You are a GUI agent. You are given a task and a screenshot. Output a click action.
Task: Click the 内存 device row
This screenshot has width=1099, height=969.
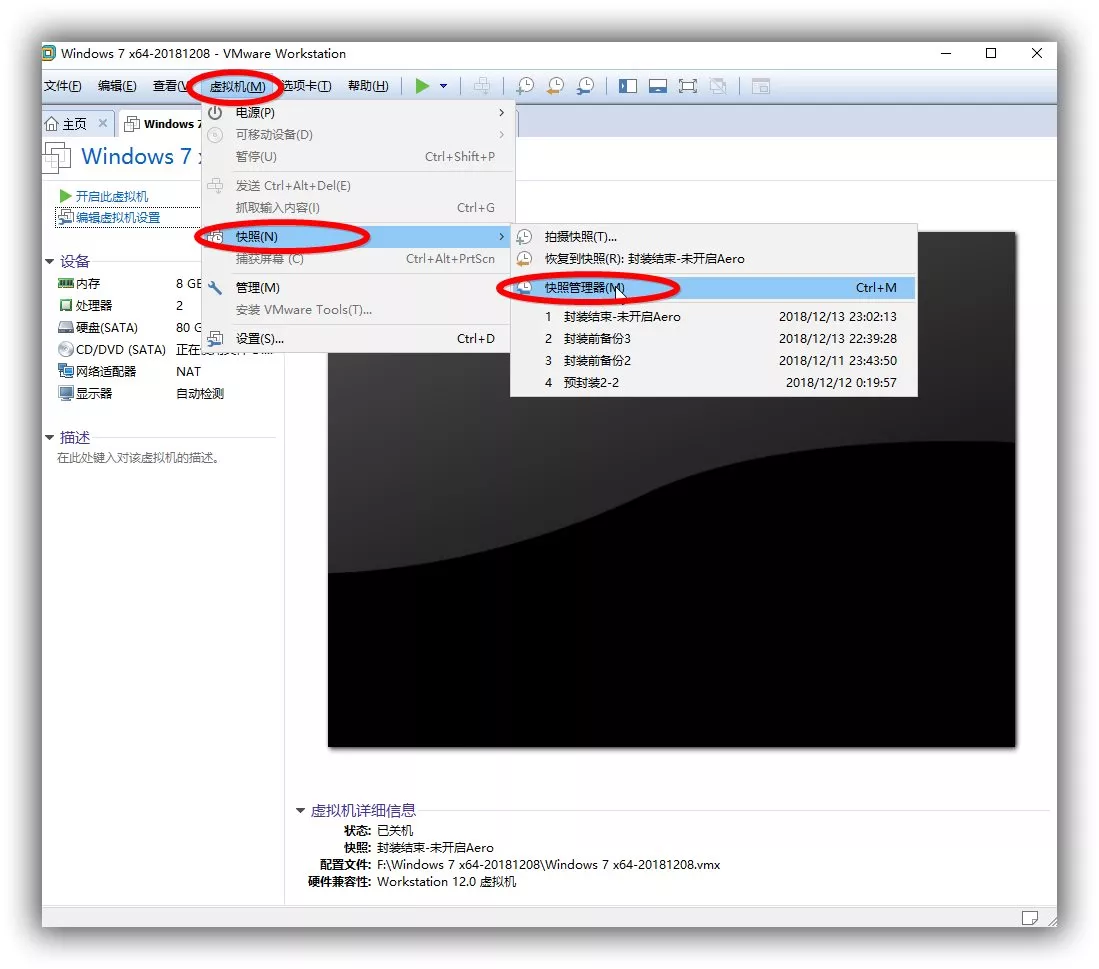pos(130,283)
